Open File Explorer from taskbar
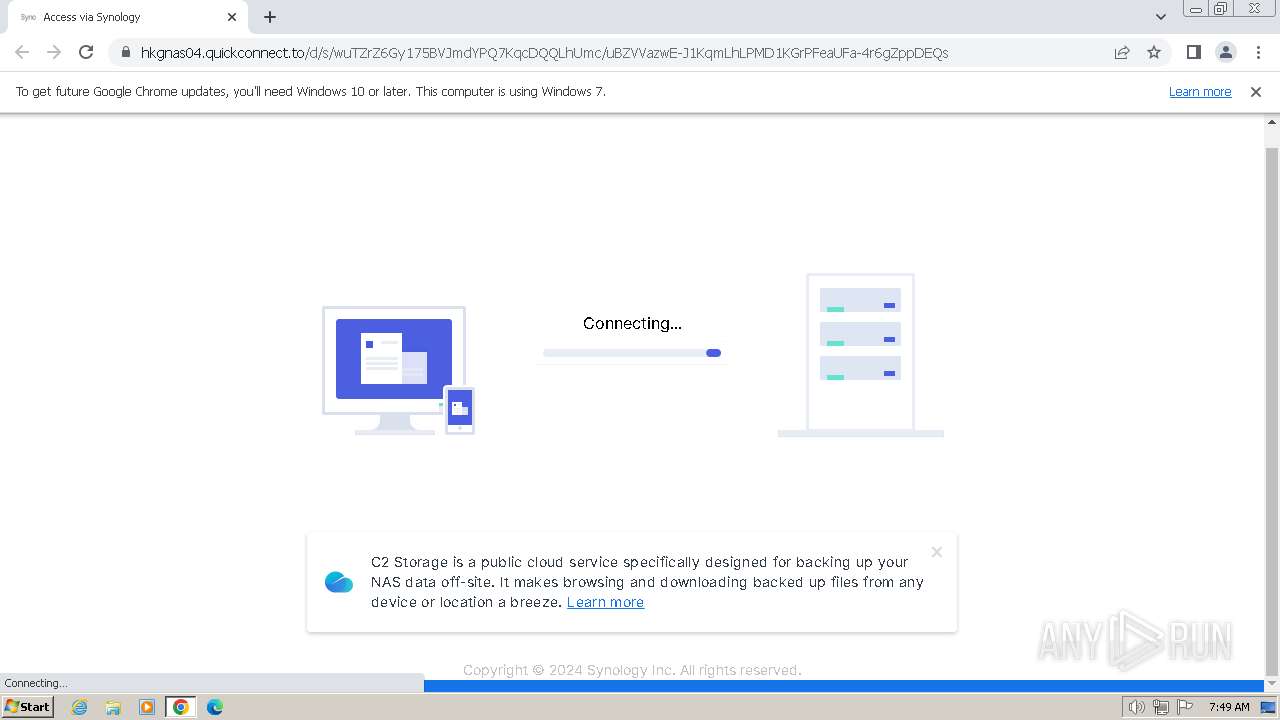The width and height of the screenshot is (1280, 720). (x=113, y=707)
